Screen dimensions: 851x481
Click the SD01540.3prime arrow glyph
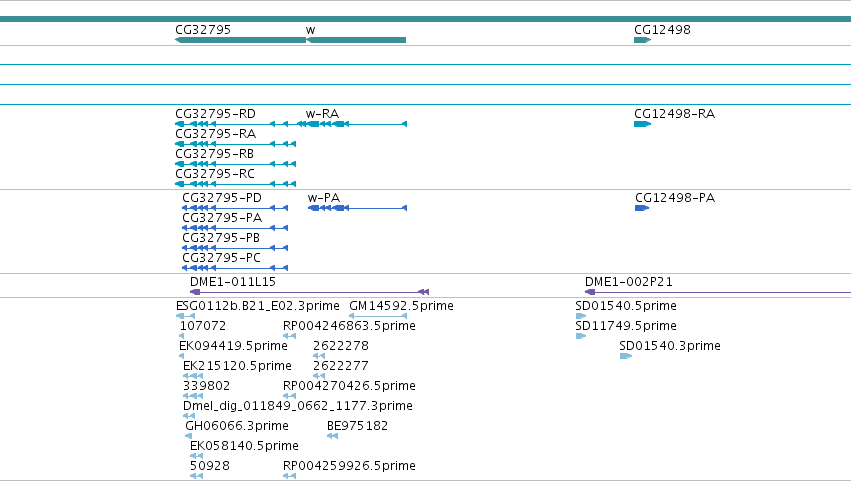pyautogui.click(x=626, y=356)
